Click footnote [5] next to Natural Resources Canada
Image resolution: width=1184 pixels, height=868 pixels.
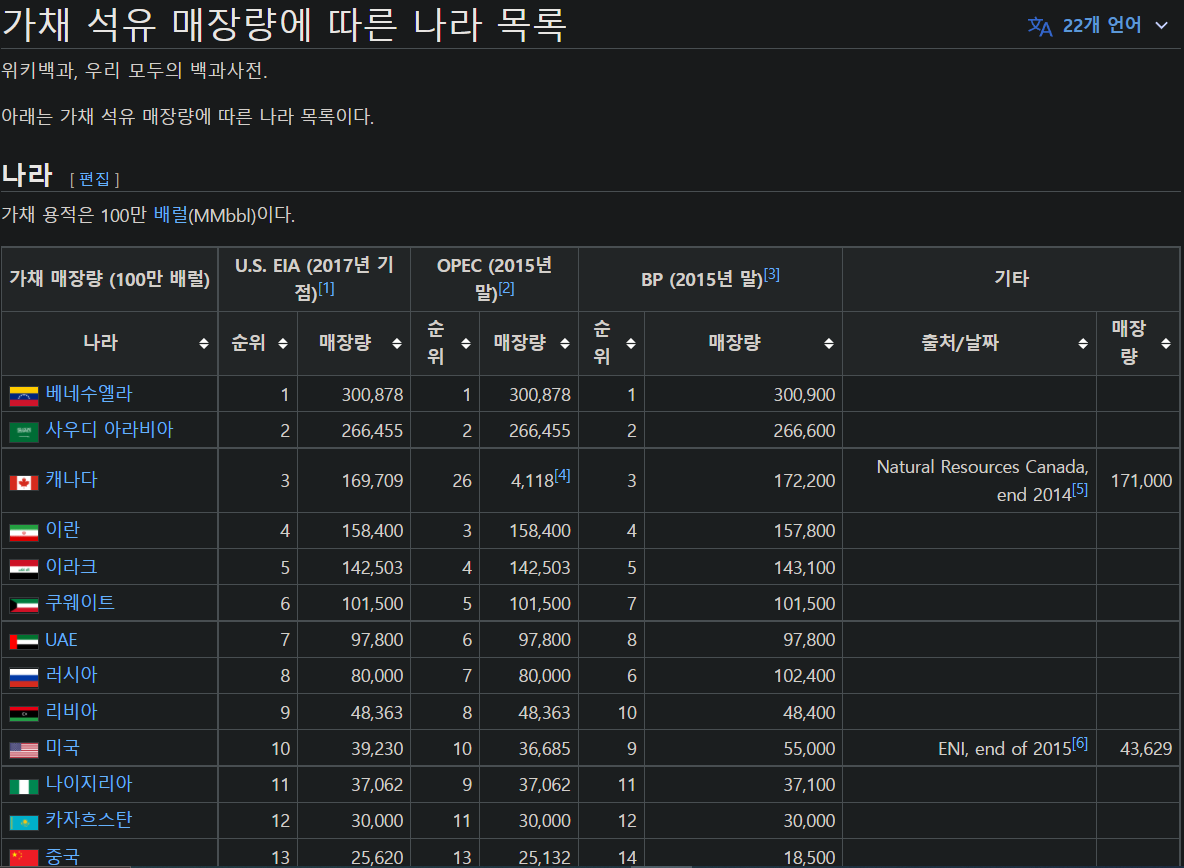pyautogui.click(x=1081, y=489)
